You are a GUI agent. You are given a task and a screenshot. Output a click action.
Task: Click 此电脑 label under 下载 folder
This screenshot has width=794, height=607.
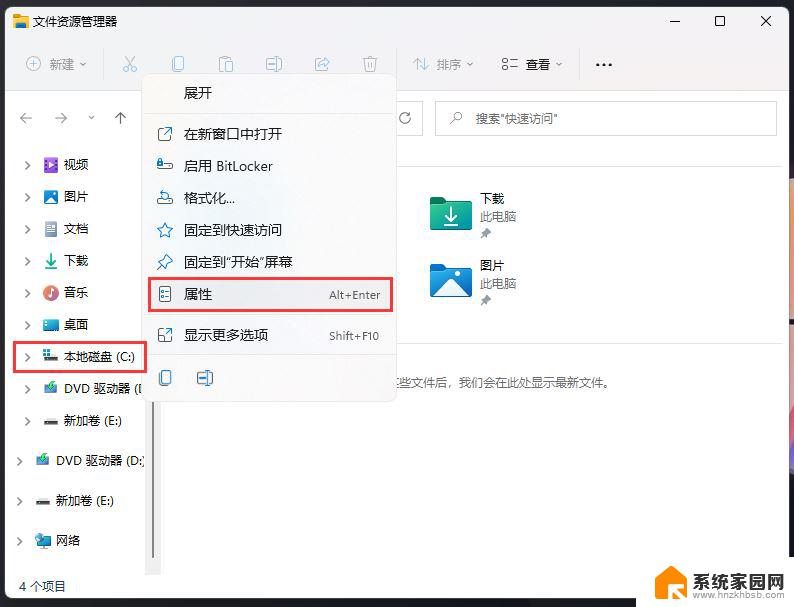(498, 217)
